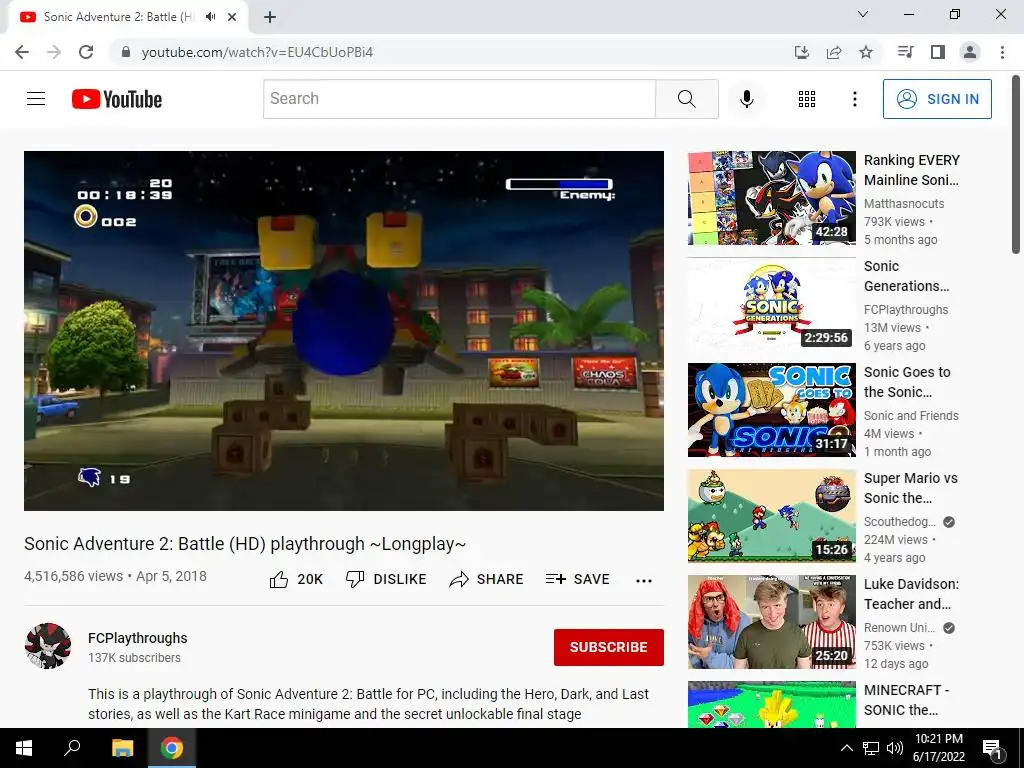Open Windows Start menu

(24, 748)
